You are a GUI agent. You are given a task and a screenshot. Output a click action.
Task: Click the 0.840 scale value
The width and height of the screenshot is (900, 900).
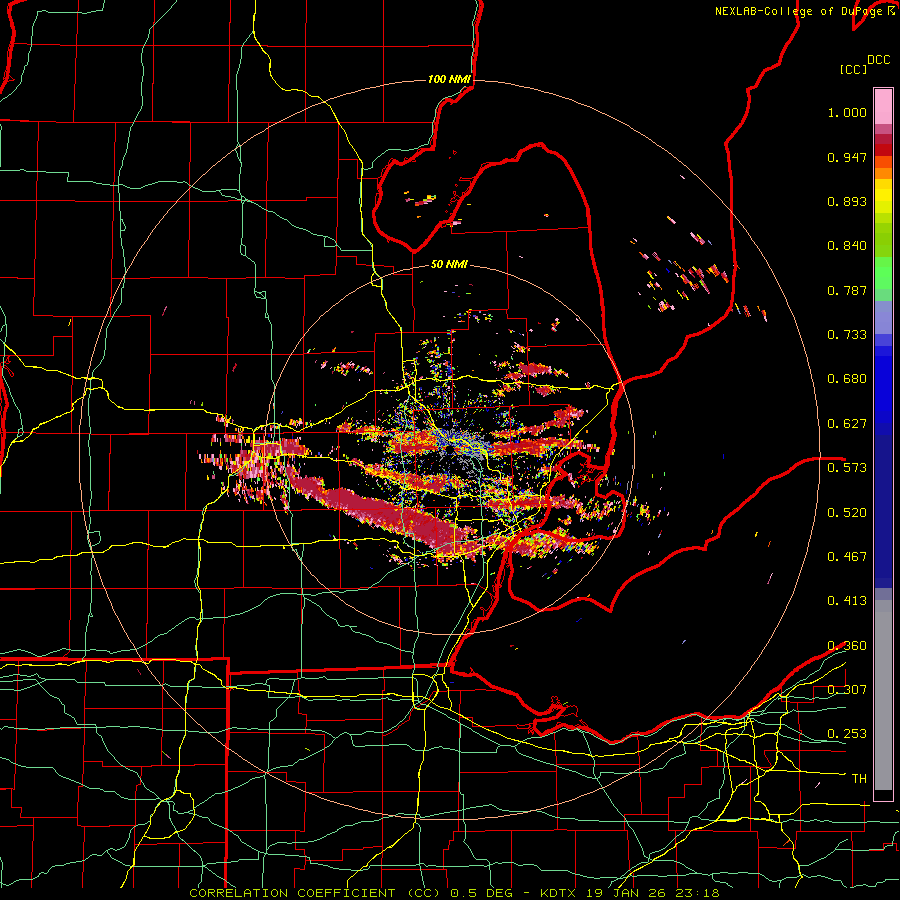(847, 246)
